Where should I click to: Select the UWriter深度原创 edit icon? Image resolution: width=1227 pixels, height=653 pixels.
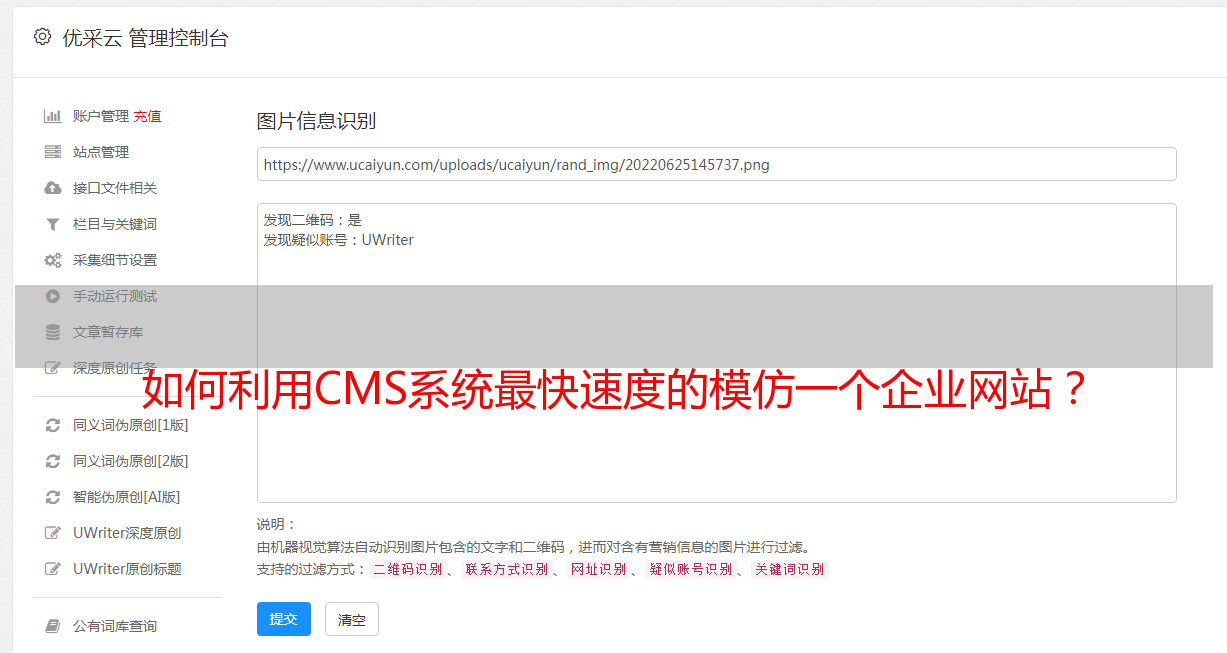(x=53, y=533)
